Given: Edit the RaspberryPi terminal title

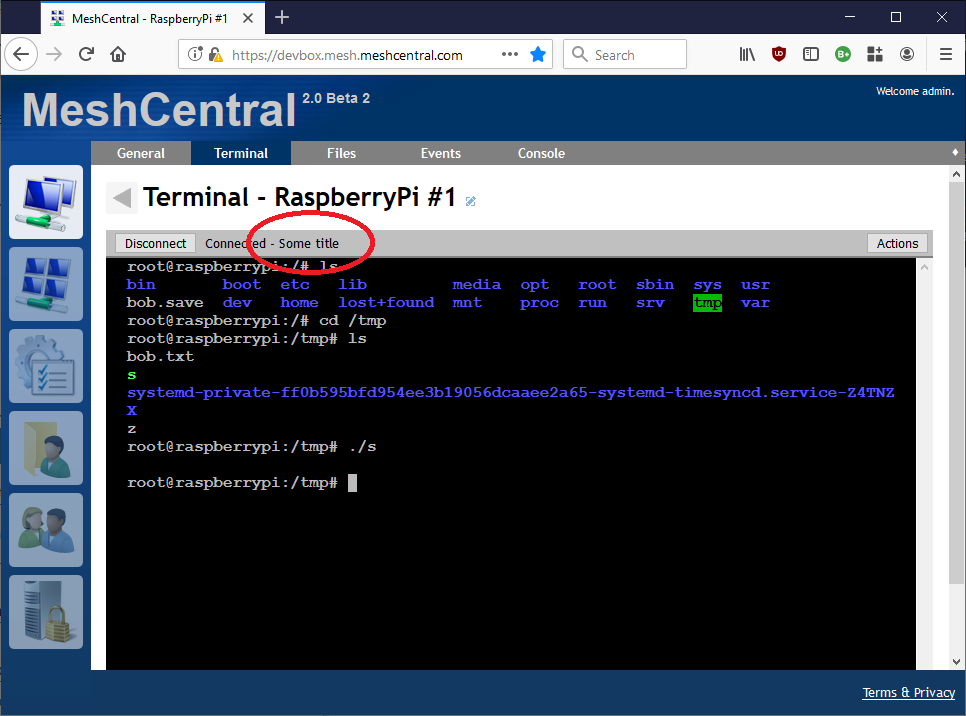Looking at the screenshot, I should click(x=470, y=201).
